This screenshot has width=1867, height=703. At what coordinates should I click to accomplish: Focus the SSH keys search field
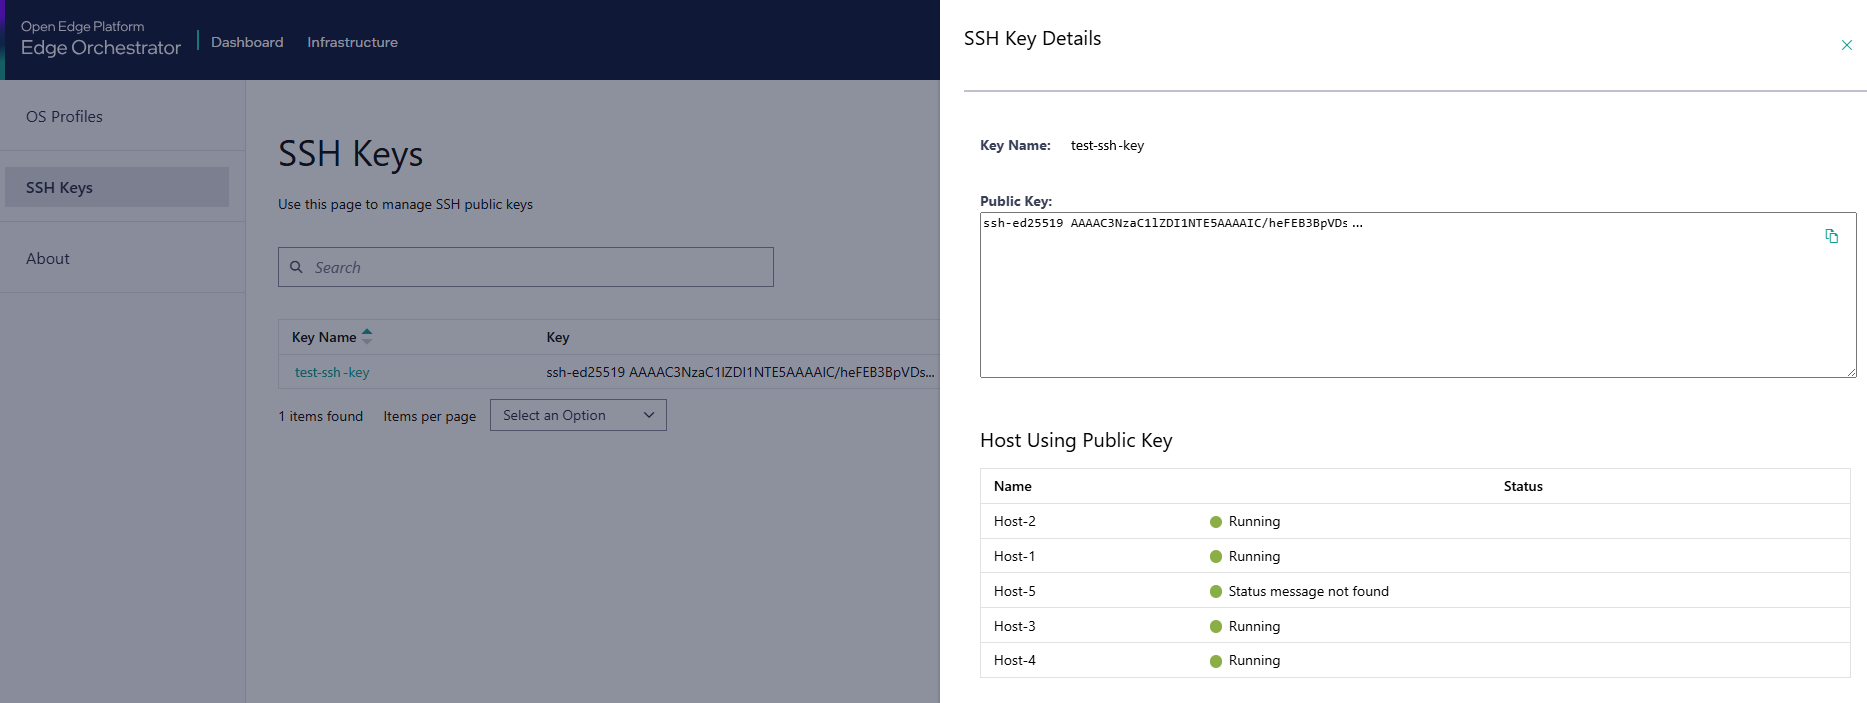click(540, 267)
